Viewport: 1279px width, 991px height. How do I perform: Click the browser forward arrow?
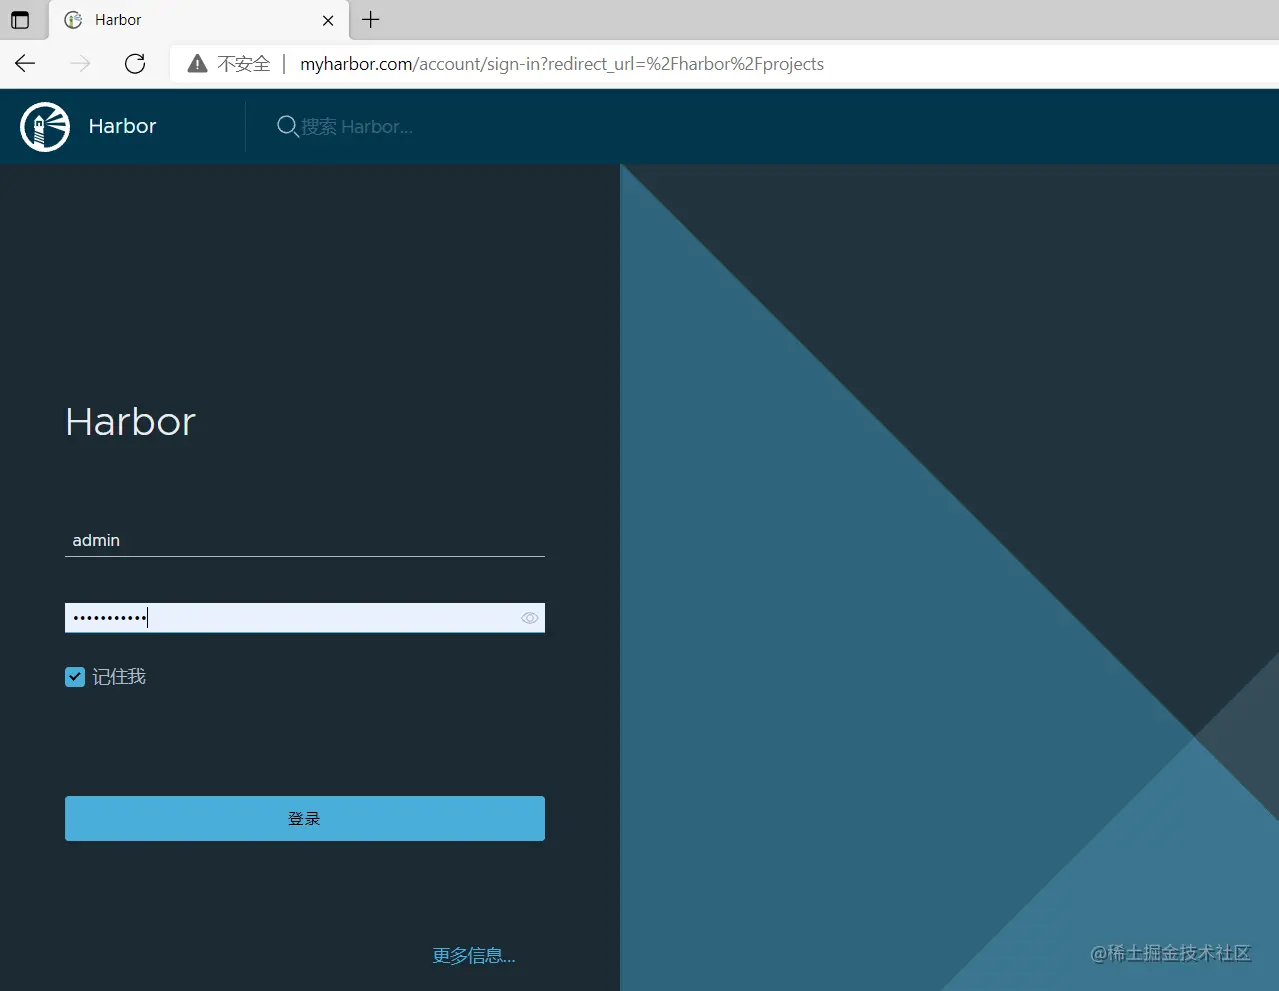coord(80,64)
